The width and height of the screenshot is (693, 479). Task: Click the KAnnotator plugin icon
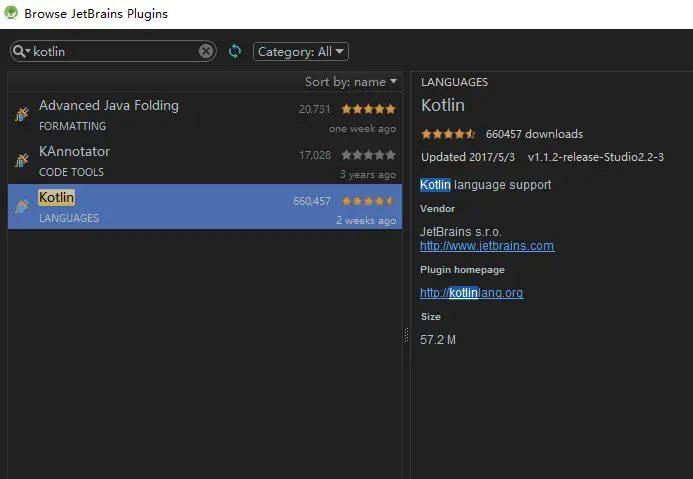click(x=22, y=160)
